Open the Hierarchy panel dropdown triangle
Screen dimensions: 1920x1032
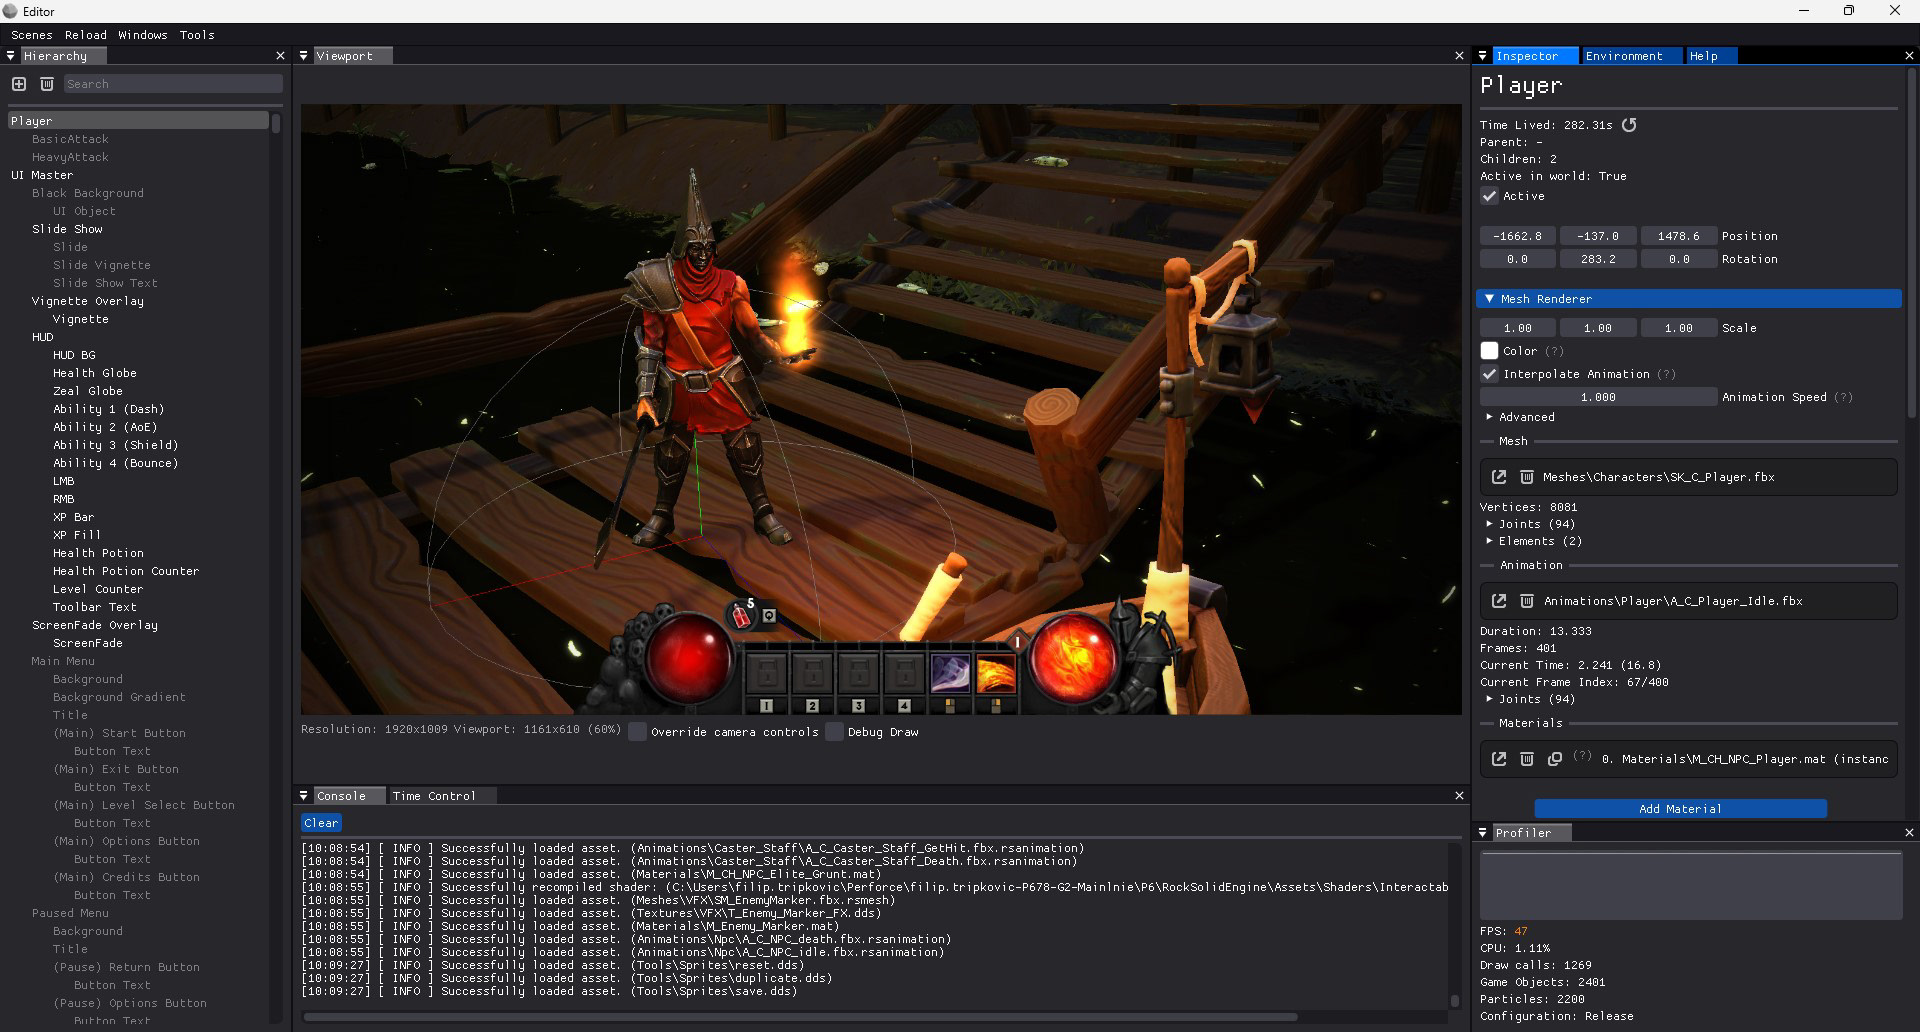(10, 56)
